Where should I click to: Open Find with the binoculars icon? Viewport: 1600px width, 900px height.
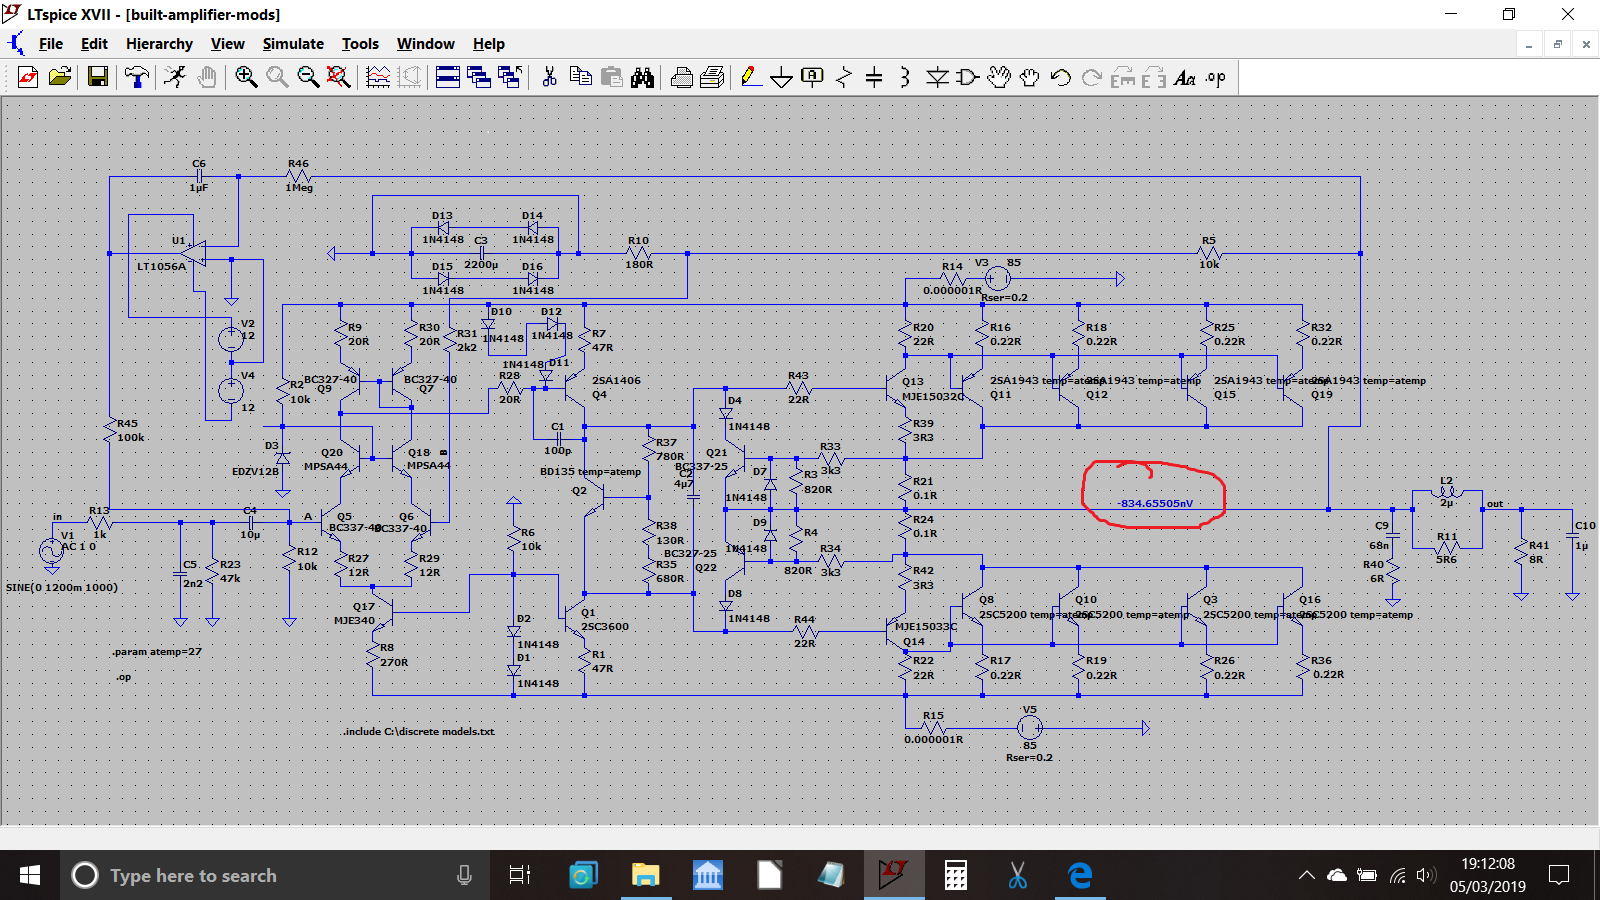point(642,77)
